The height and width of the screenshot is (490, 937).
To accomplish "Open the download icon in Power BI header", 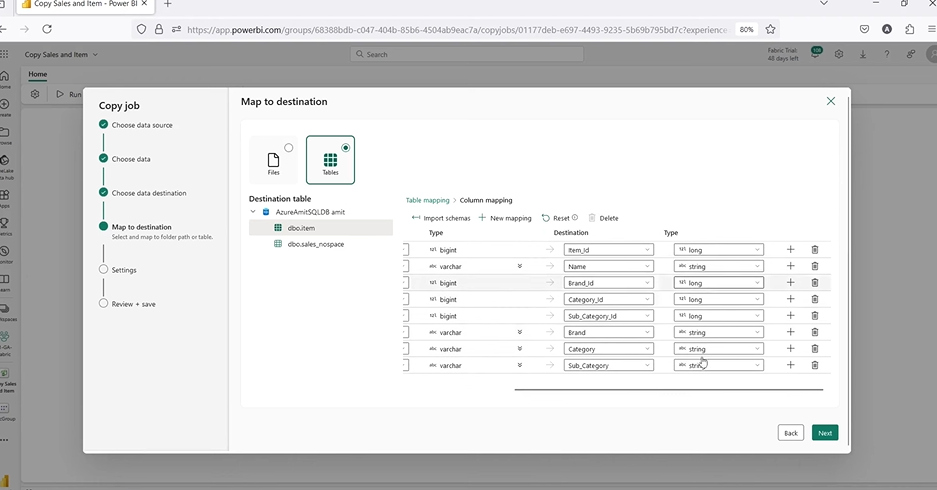I will [863, 54].
